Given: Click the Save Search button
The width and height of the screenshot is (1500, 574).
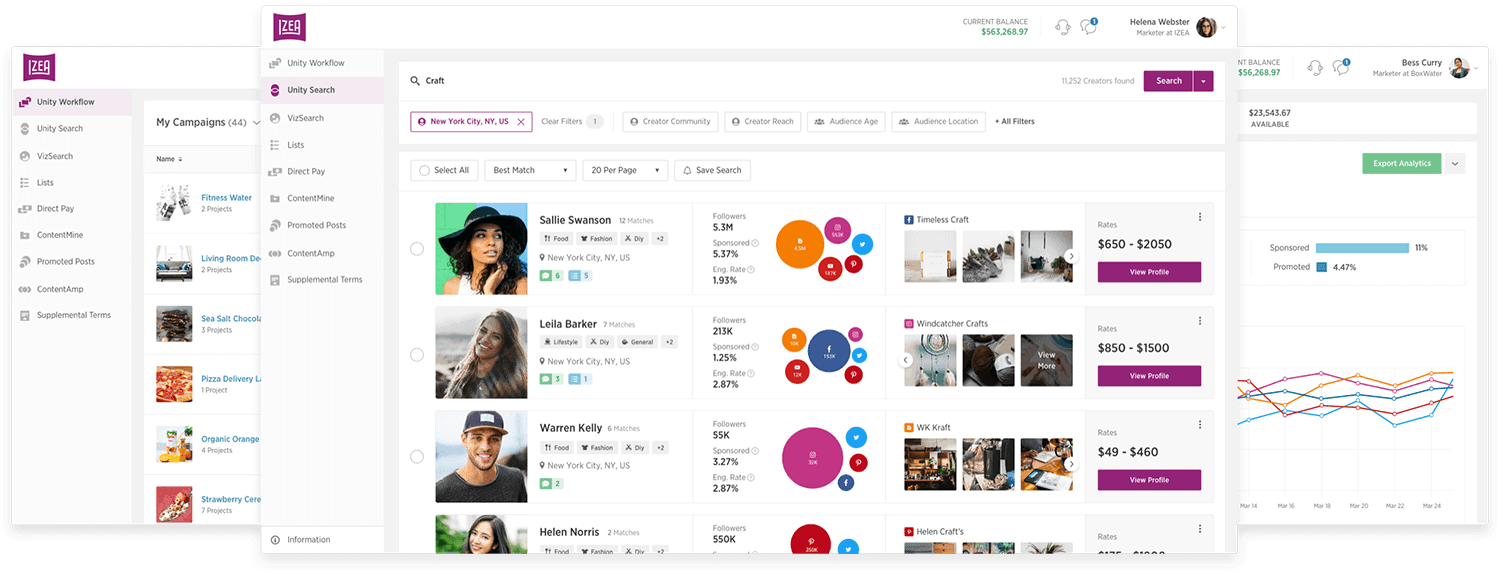Looking at the screenshot, I should point(712,171).
